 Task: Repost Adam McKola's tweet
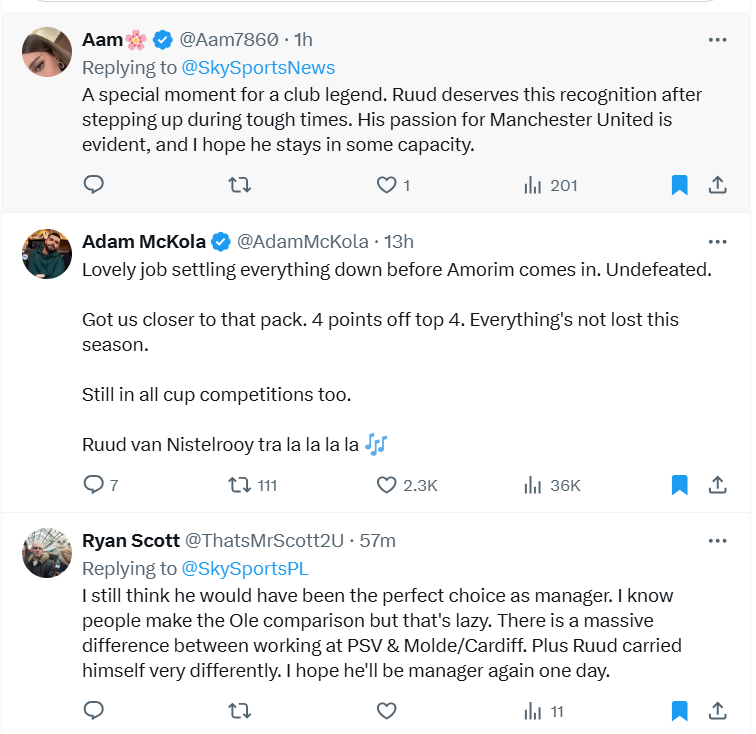[240, 485]
